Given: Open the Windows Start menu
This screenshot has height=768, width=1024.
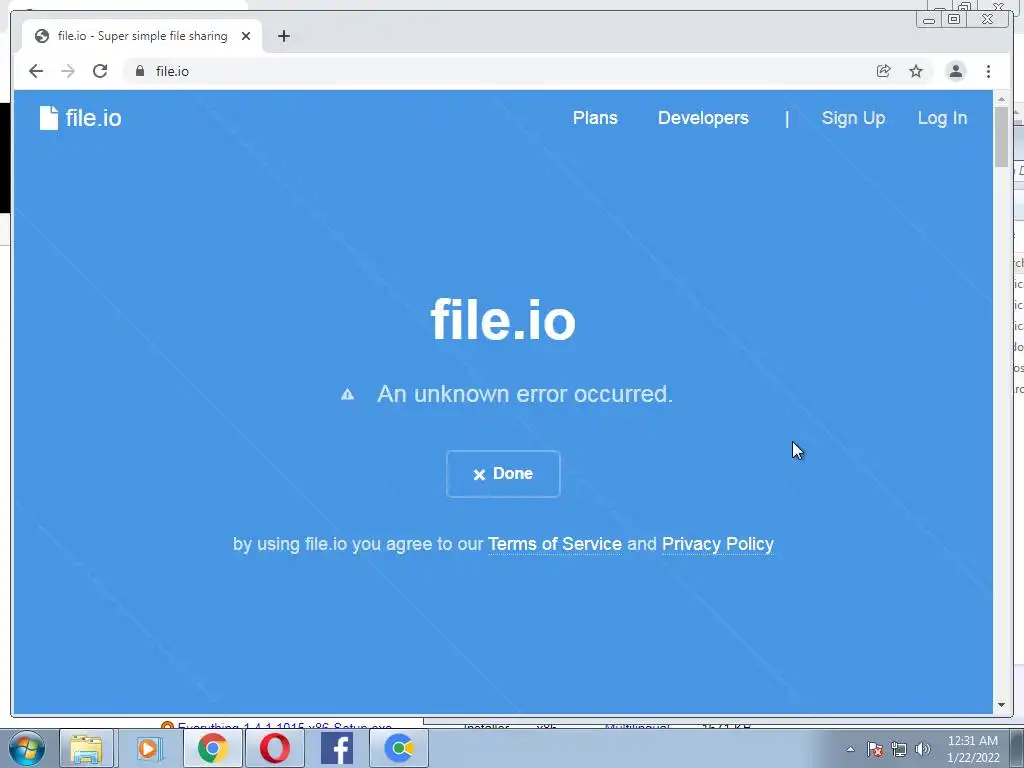Looking at the screenshot, I should [27, 748].
